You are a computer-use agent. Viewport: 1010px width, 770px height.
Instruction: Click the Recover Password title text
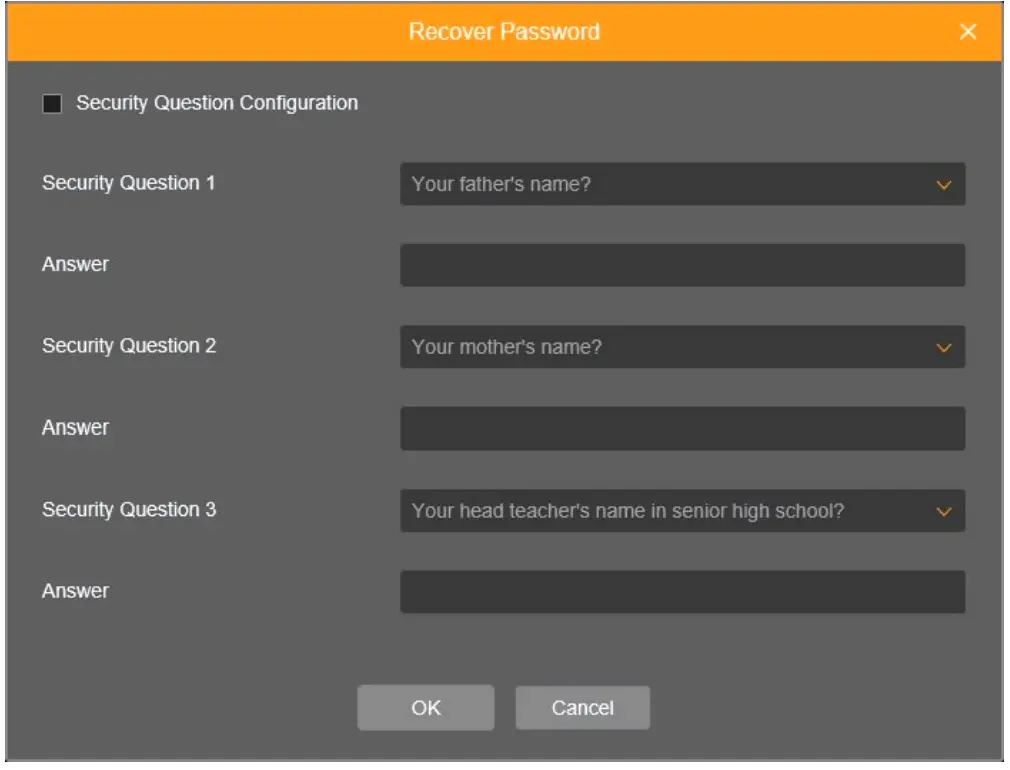point(504,32)
